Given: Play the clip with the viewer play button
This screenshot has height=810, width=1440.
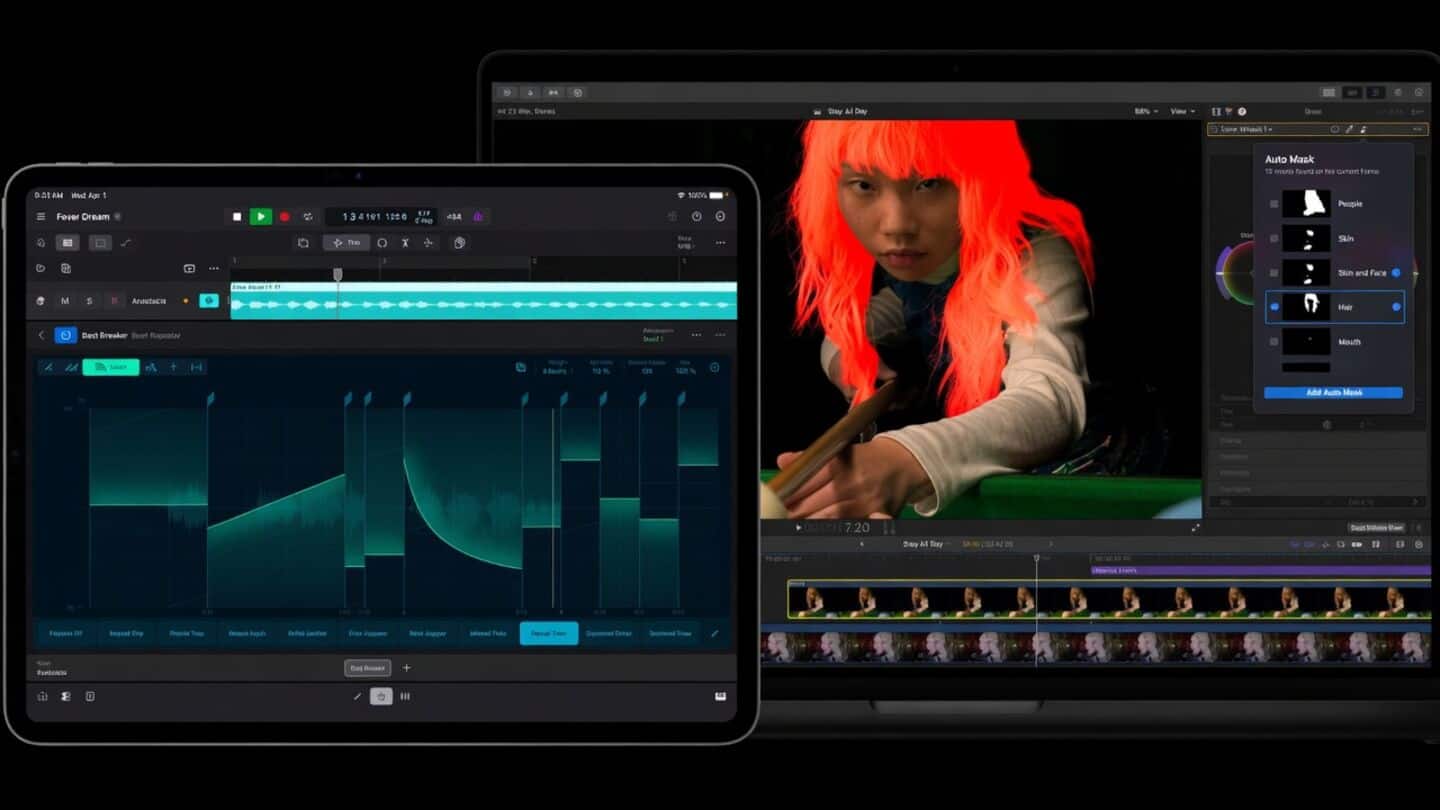Looking at the screenshot, I should (x=798, y=527).
